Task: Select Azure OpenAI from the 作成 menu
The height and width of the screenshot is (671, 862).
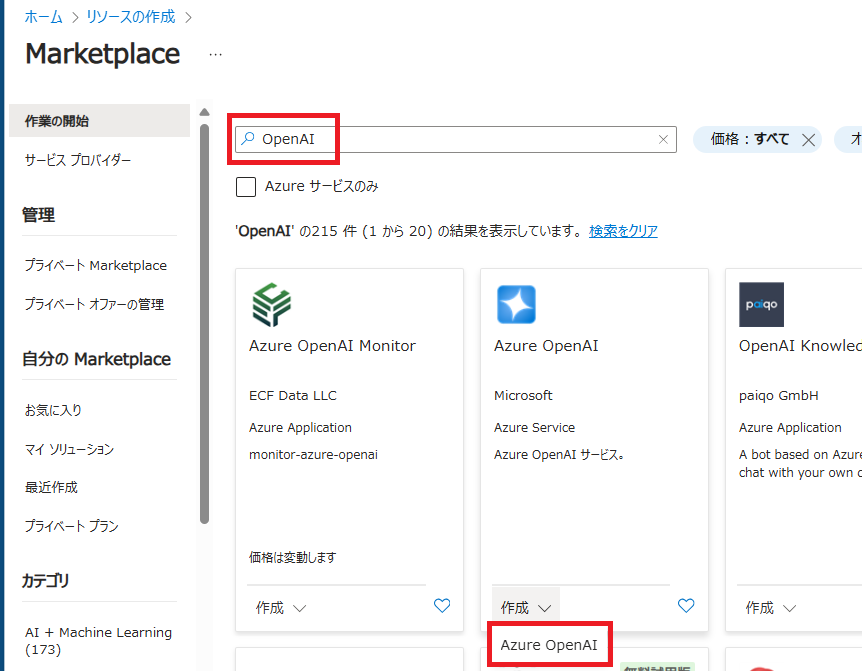Action: (549, 645)
